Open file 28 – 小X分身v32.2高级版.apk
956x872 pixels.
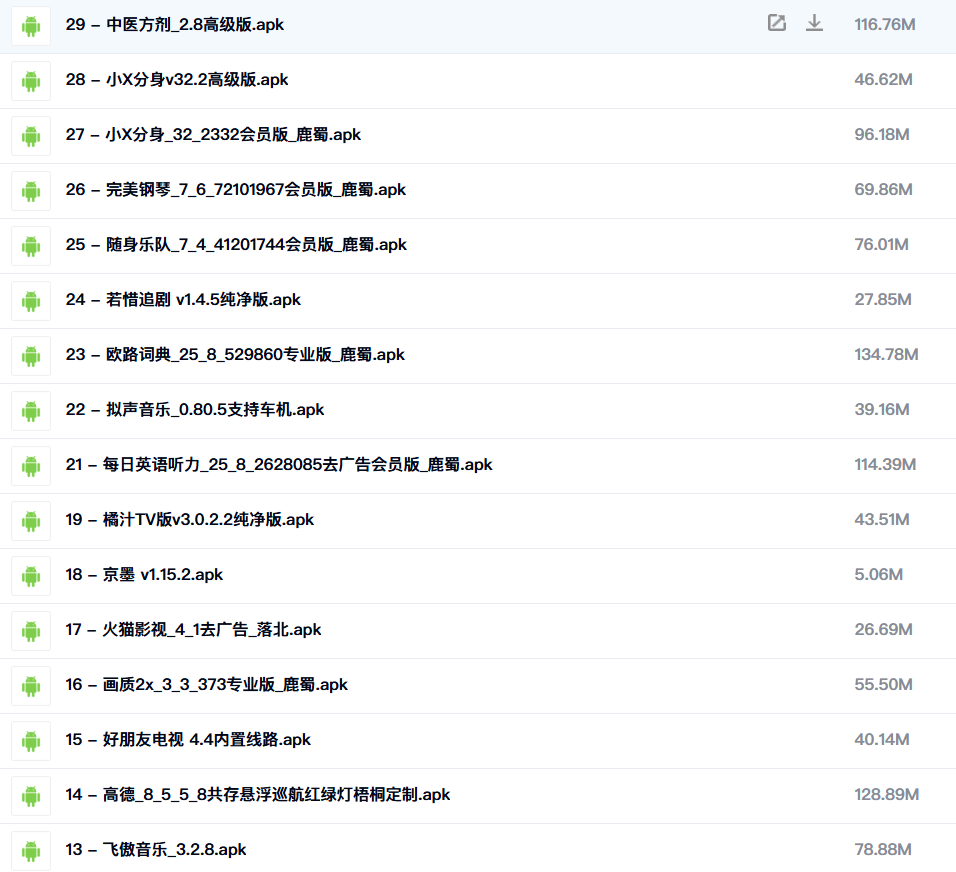pyautogui.click(x=177, y=79)
